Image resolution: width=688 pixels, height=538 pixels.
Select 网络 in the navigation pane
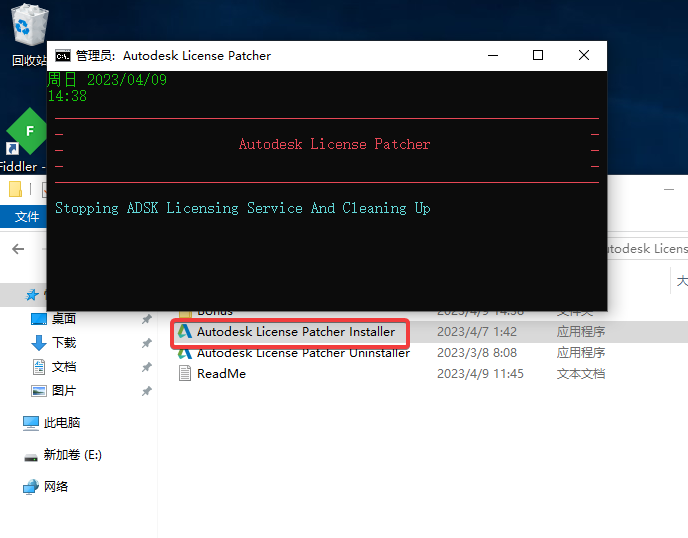coord(56,486)
